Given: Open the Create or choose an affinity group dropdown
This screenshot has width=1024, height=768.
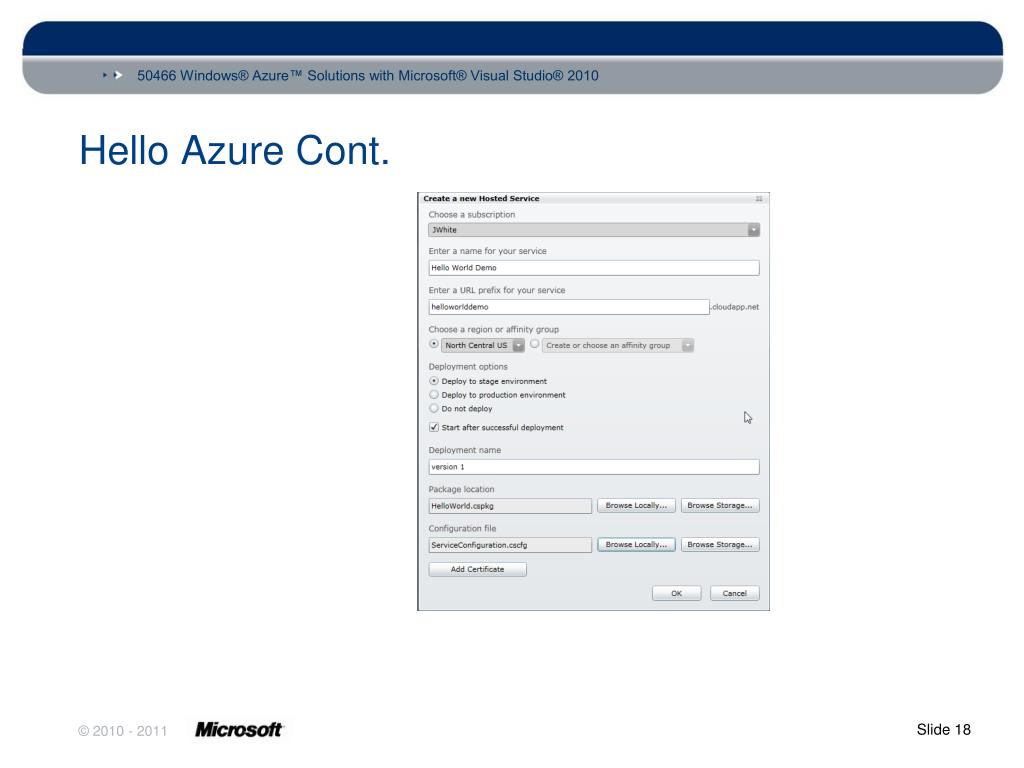Looking at the screenshot, I should (x=618, y=345).
